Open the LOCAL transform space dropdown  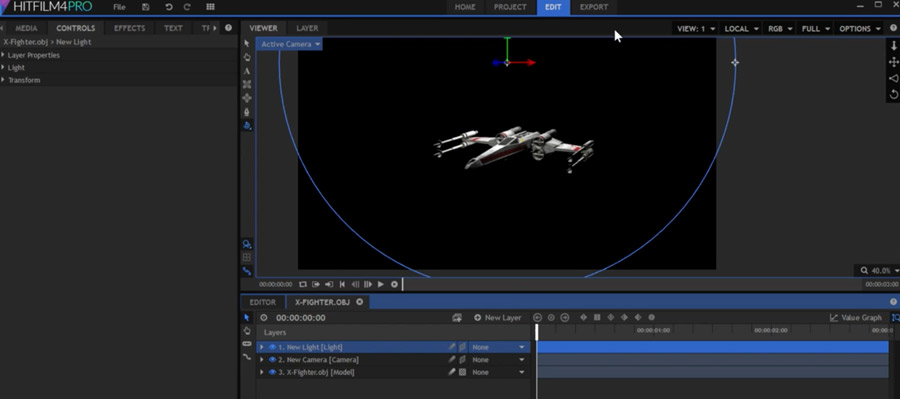[741, 29]
